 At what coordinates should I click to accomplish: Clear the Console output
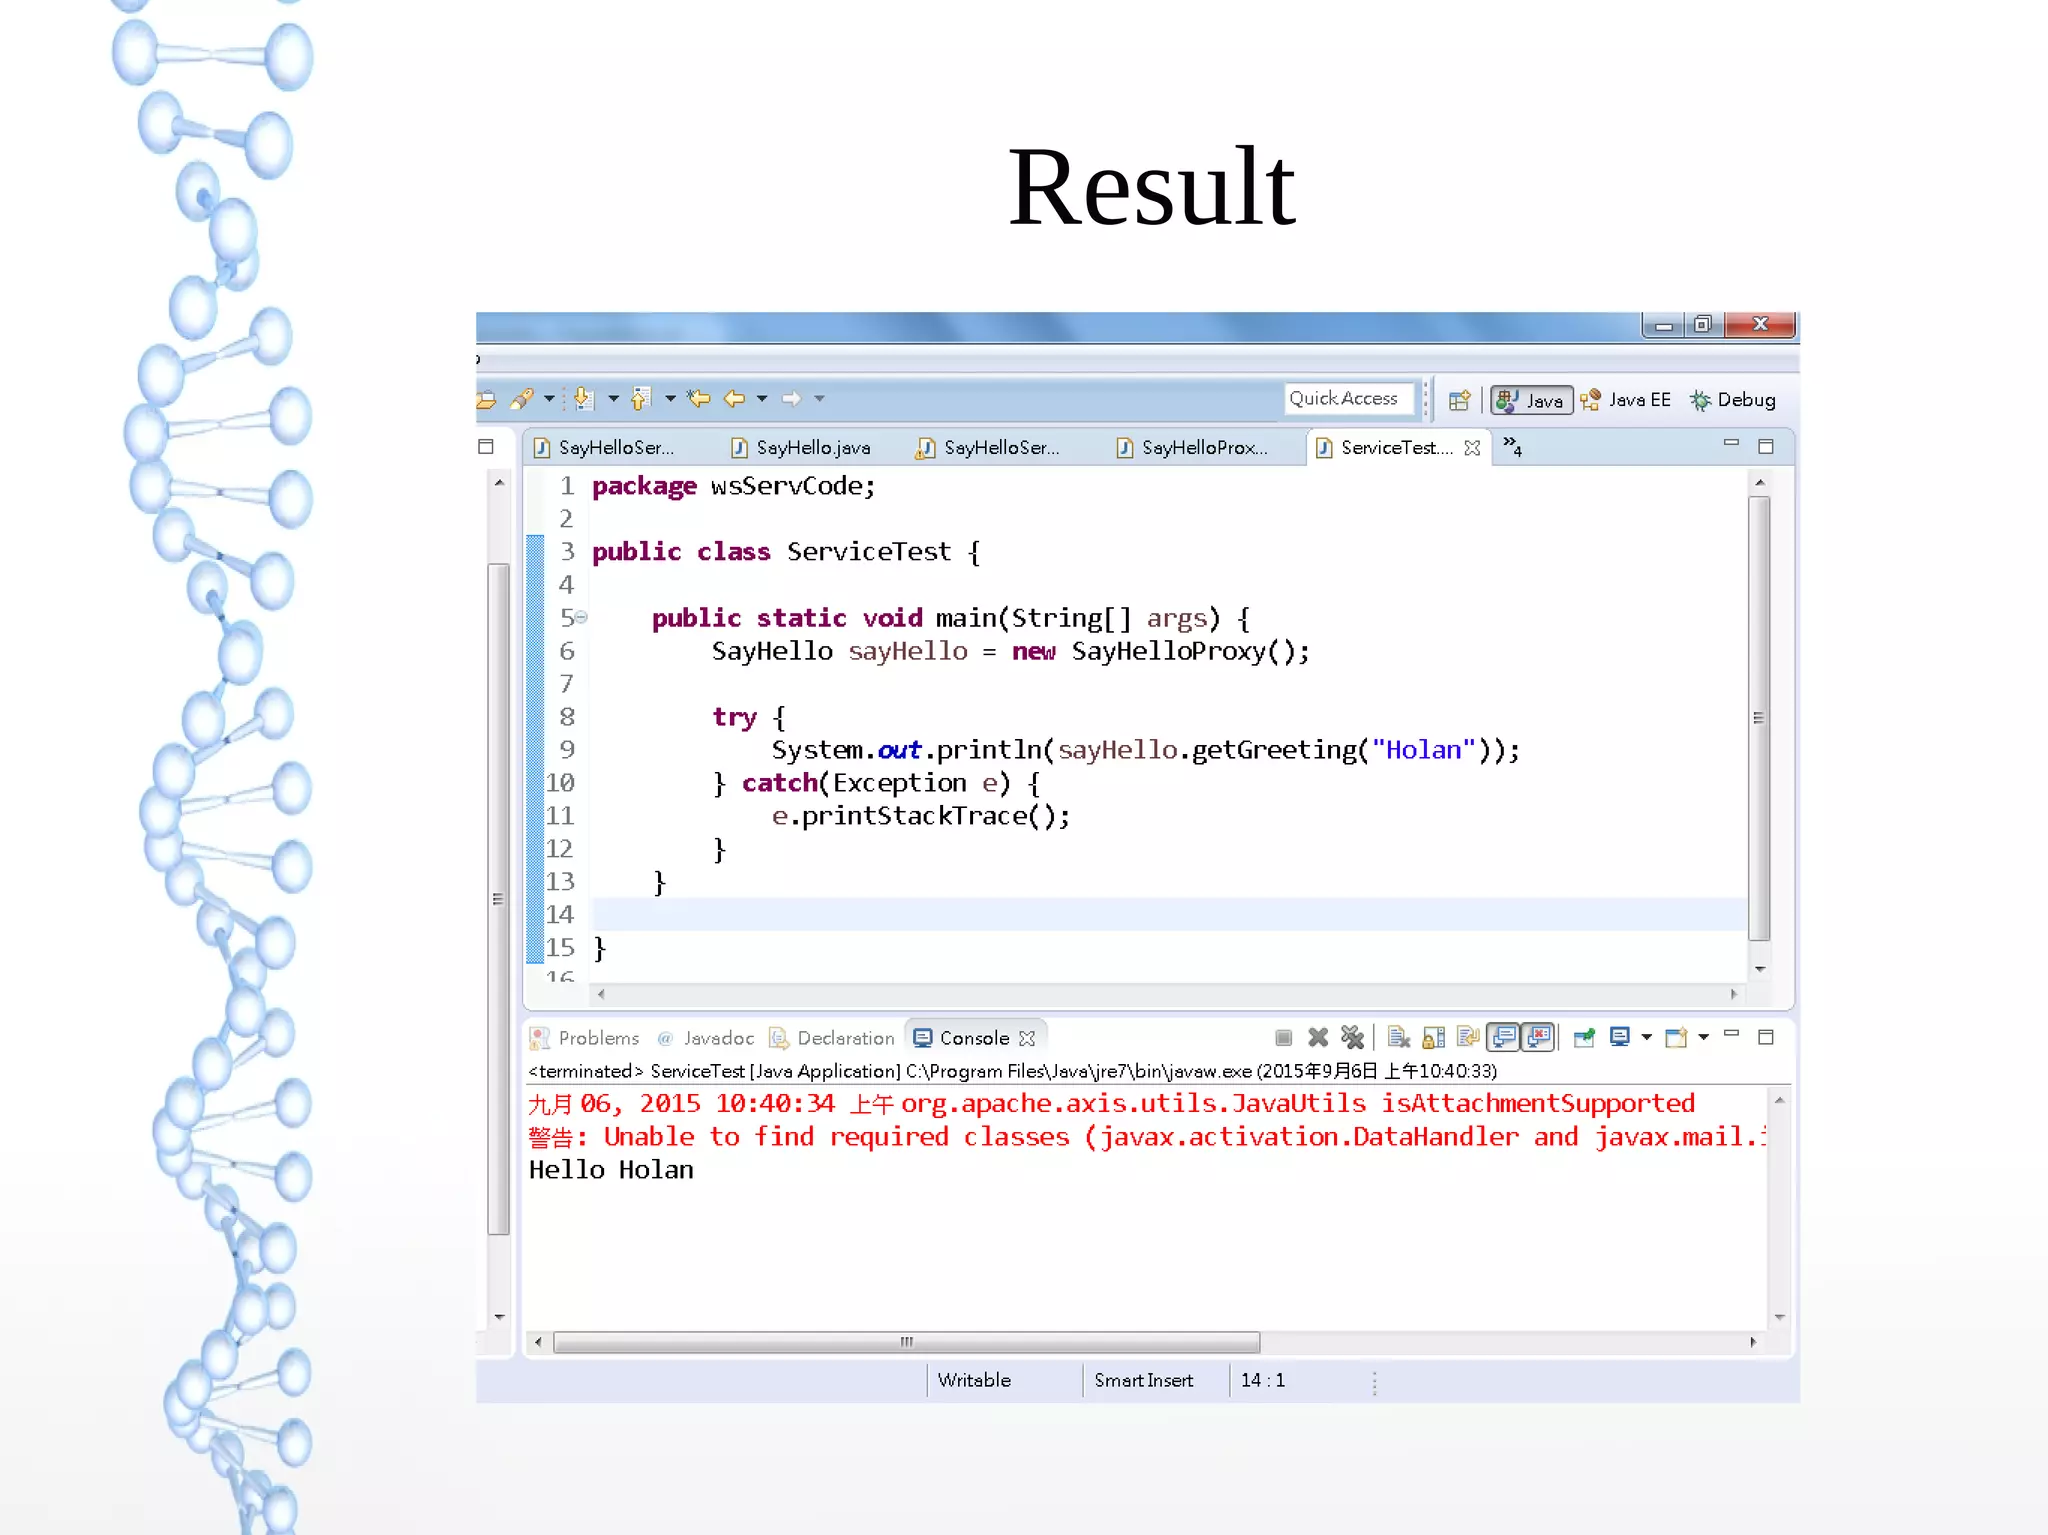coord(1398,1038)
